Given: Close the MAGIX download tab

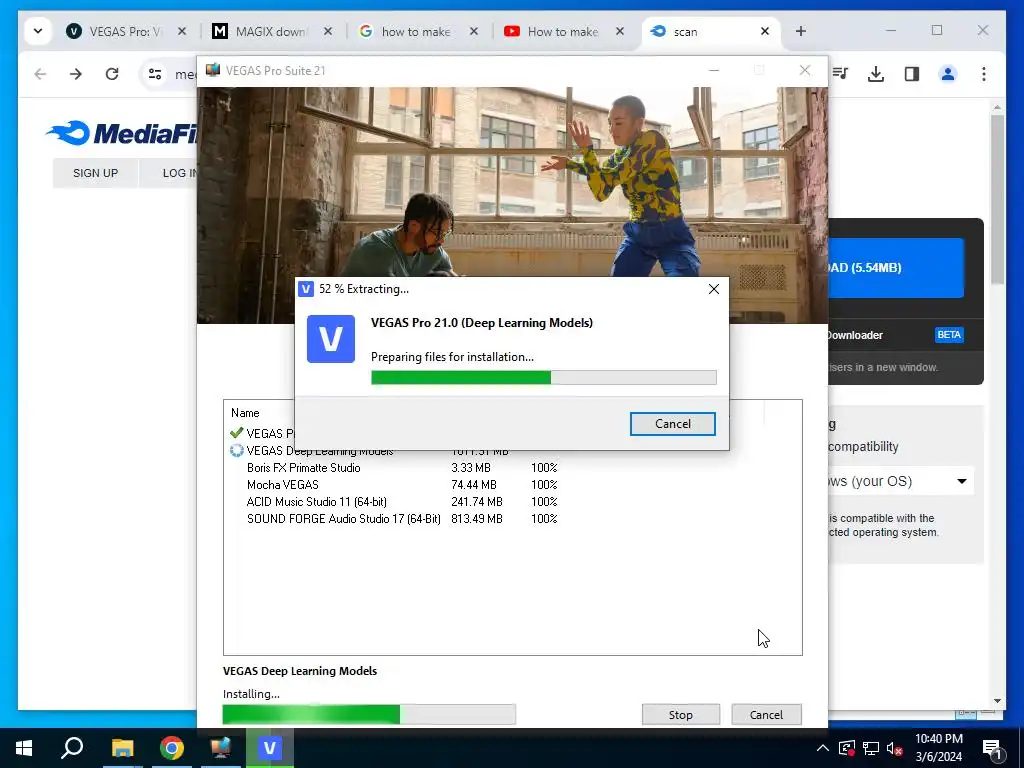Looking at the screenshot, I should click(x=328, y=31).
